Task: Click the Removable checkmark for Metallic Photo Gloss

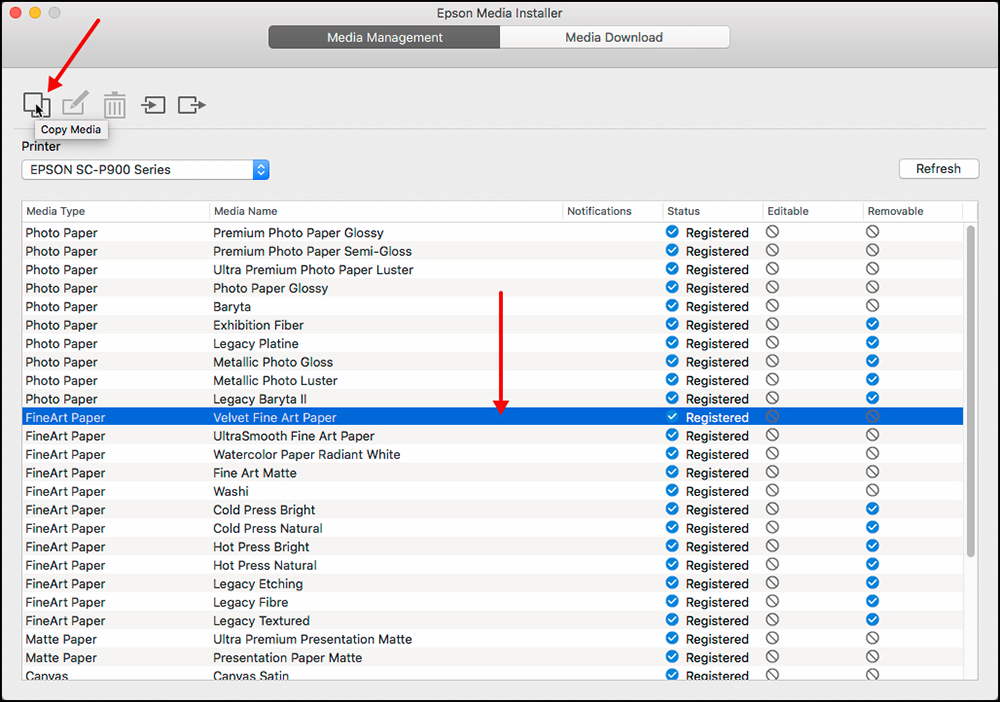Action: (x=872, y=361)
